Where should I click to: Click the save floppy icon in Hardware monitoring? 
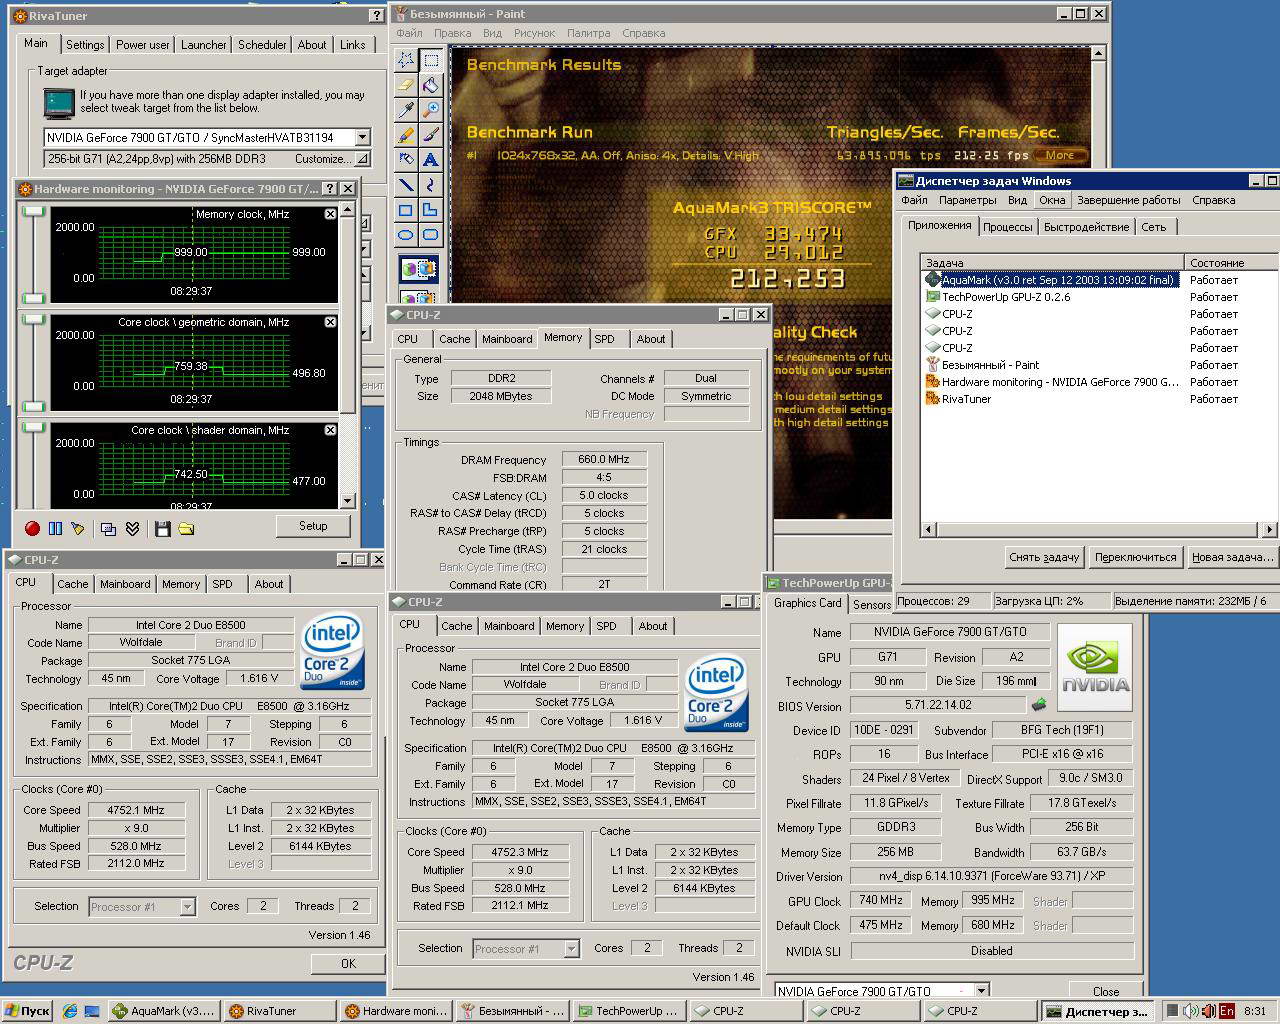[x=163, y=528]
